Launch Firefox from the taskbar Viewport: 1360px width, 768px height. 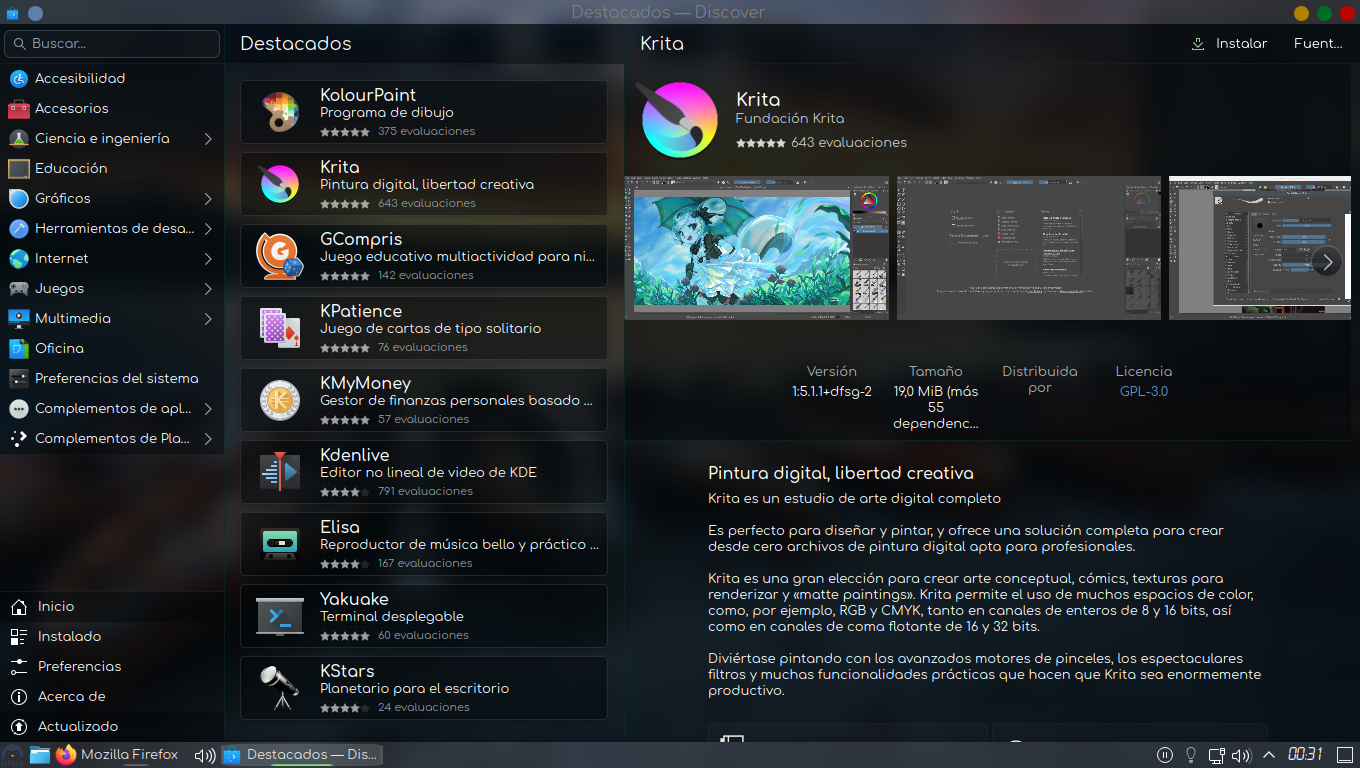click(x=66, y=755)
